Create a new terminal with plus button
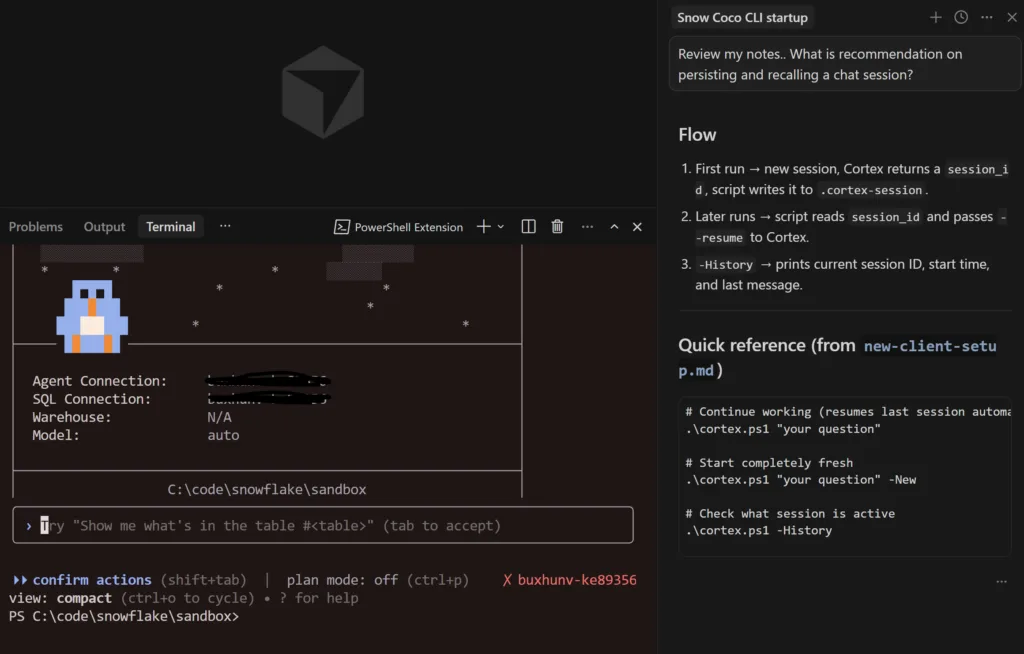The image size is (1024, 654). pos(483,227)
